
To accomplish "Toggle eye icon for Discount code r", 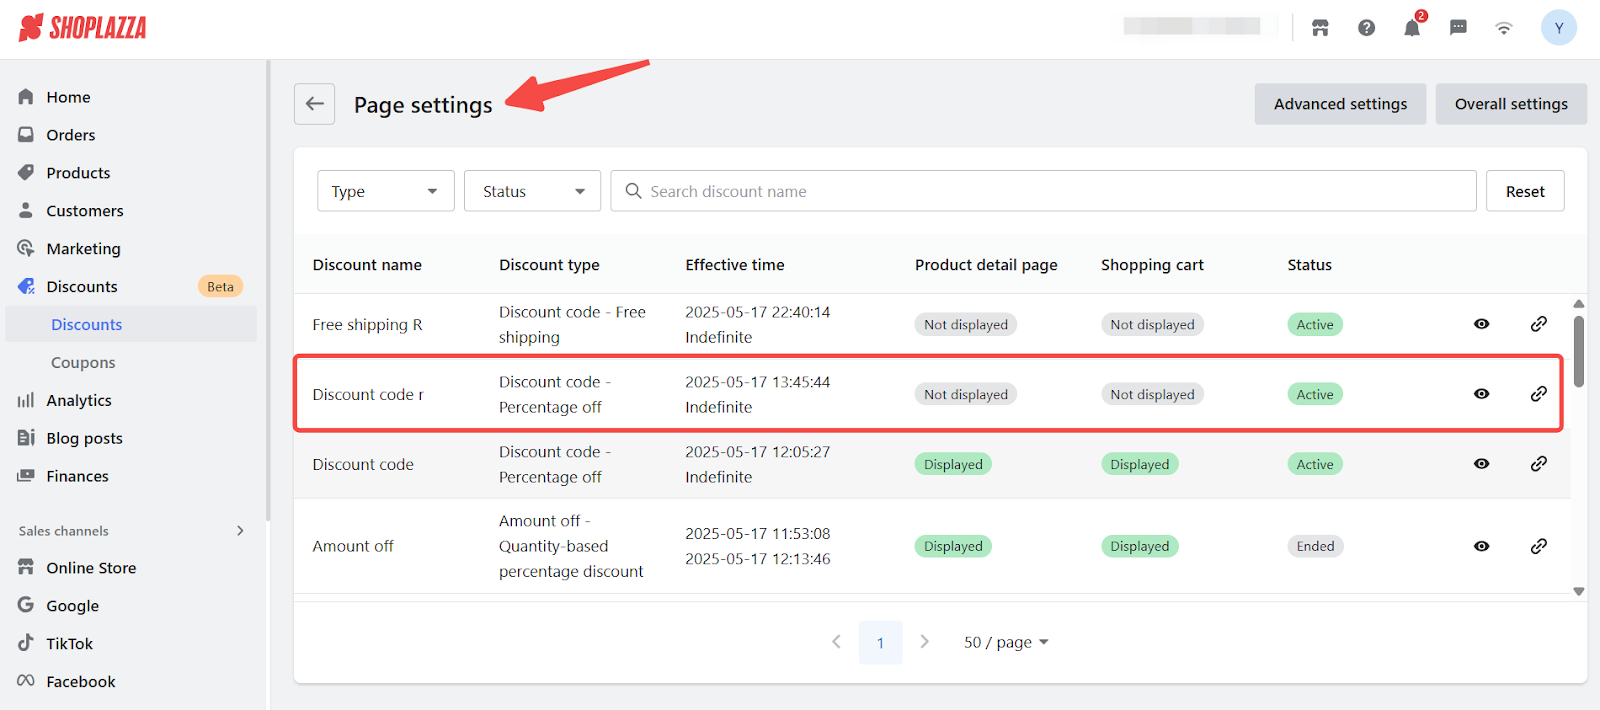I will click(x=1481, y=394).
